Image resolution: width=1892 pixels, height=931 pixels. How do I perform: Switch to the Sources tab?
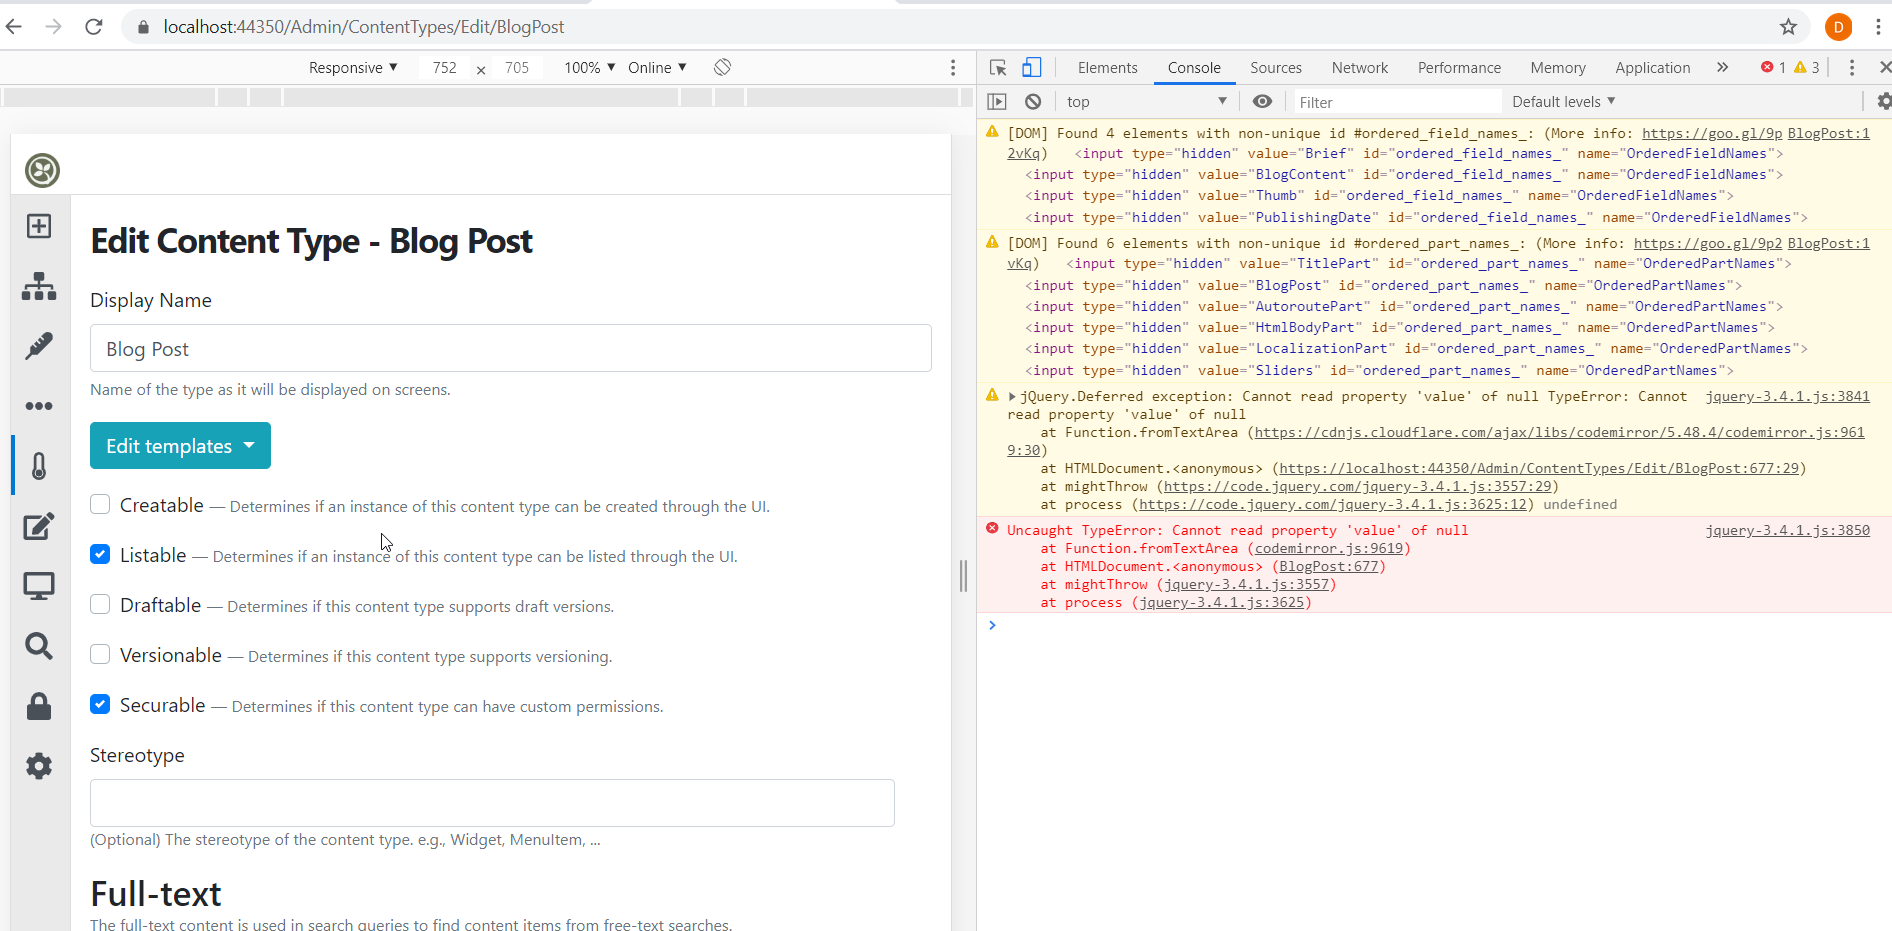(1275, 67)
